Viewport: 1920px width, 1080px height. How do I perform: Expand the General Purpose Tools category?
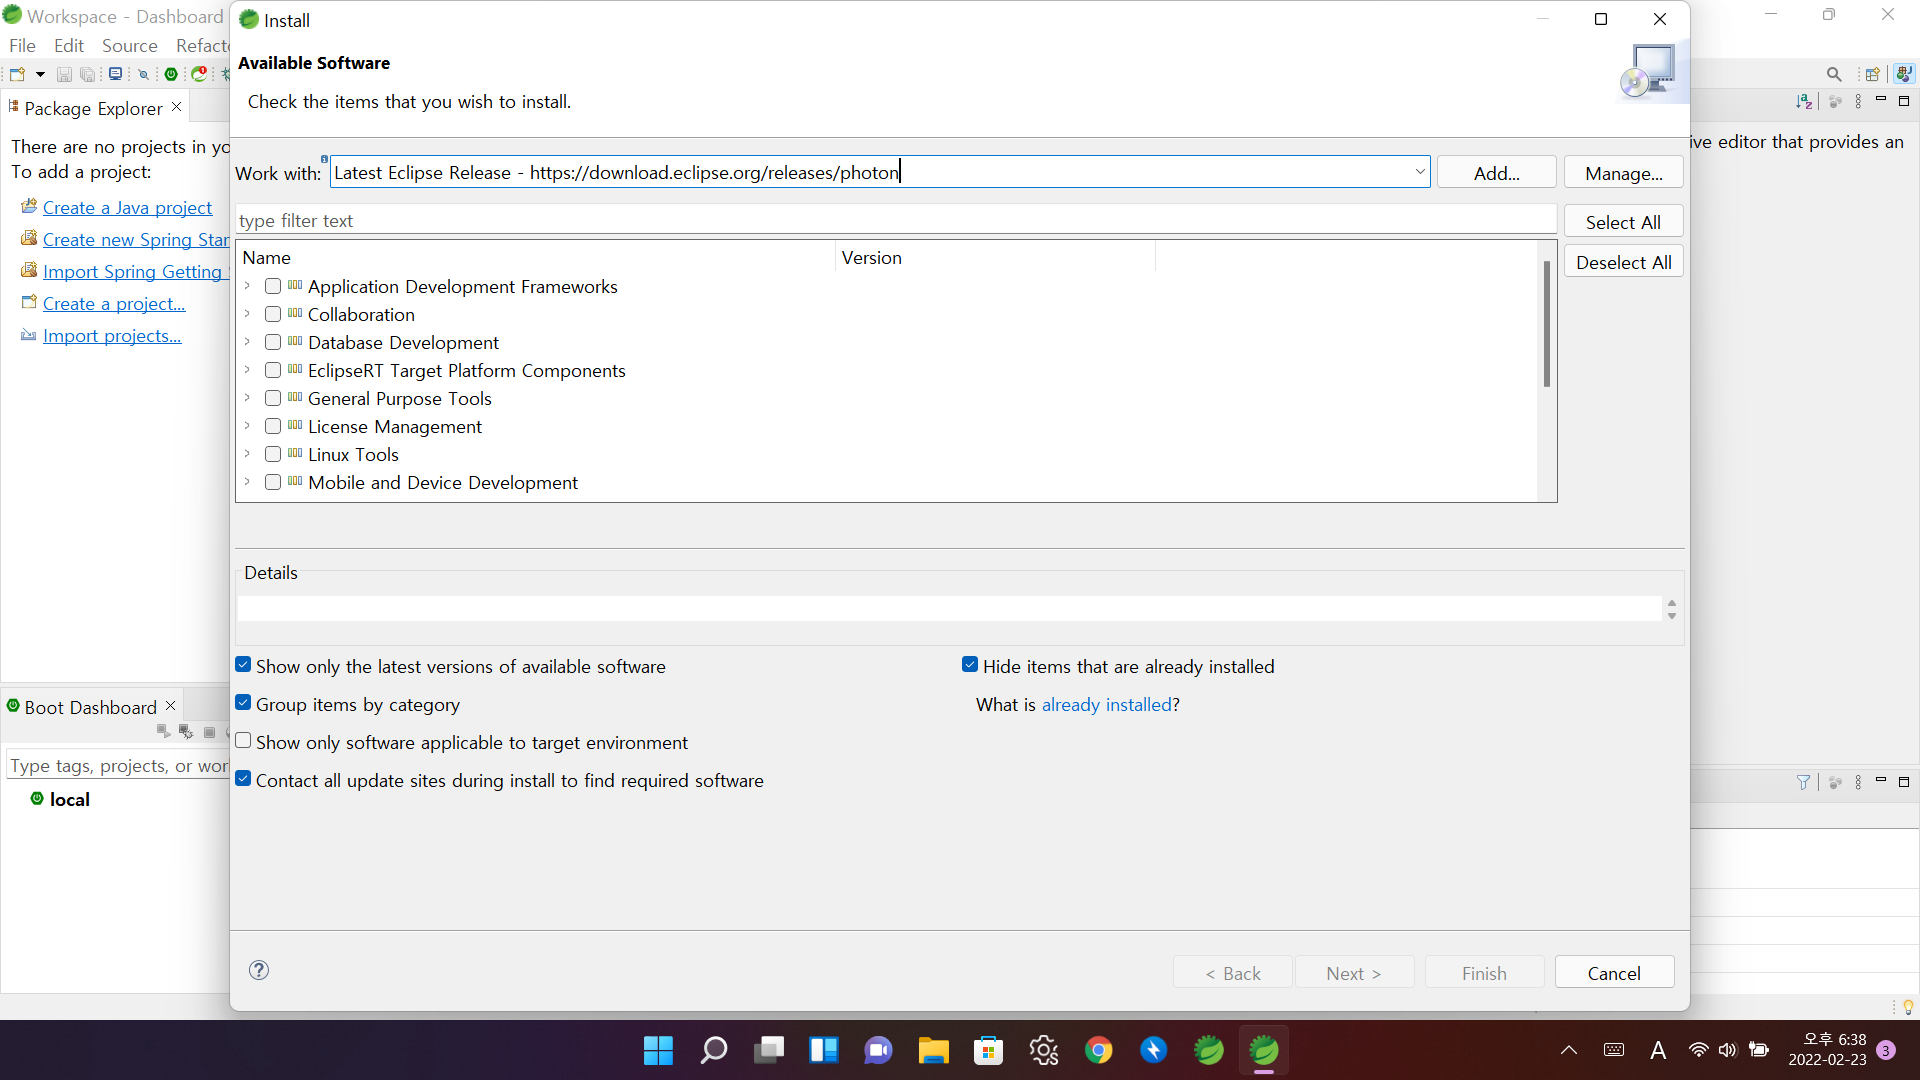pos(247,398)
